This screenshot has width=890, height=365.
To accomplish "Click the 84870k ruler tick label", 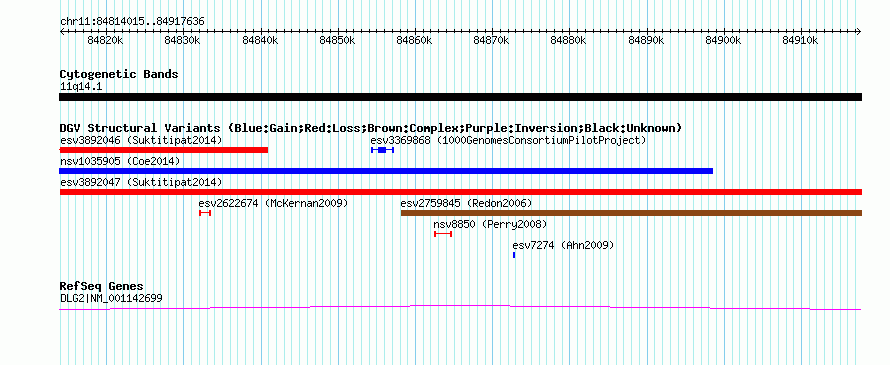I will click(492, 40).
